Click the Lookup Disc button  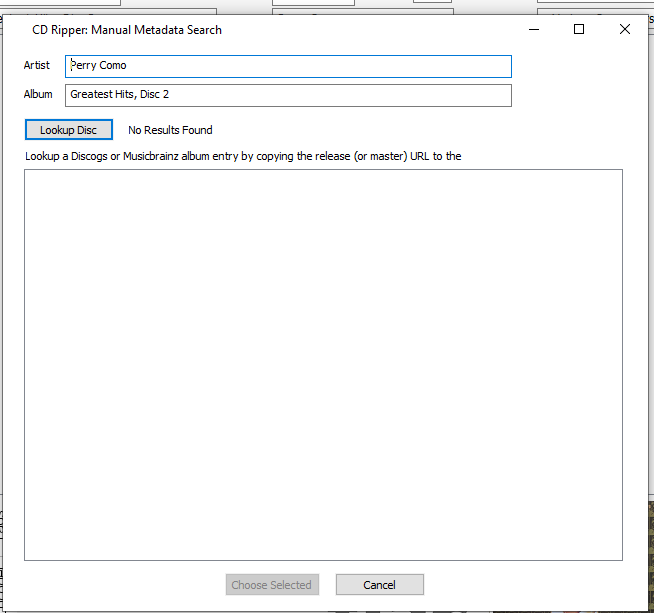coord(68,130)
